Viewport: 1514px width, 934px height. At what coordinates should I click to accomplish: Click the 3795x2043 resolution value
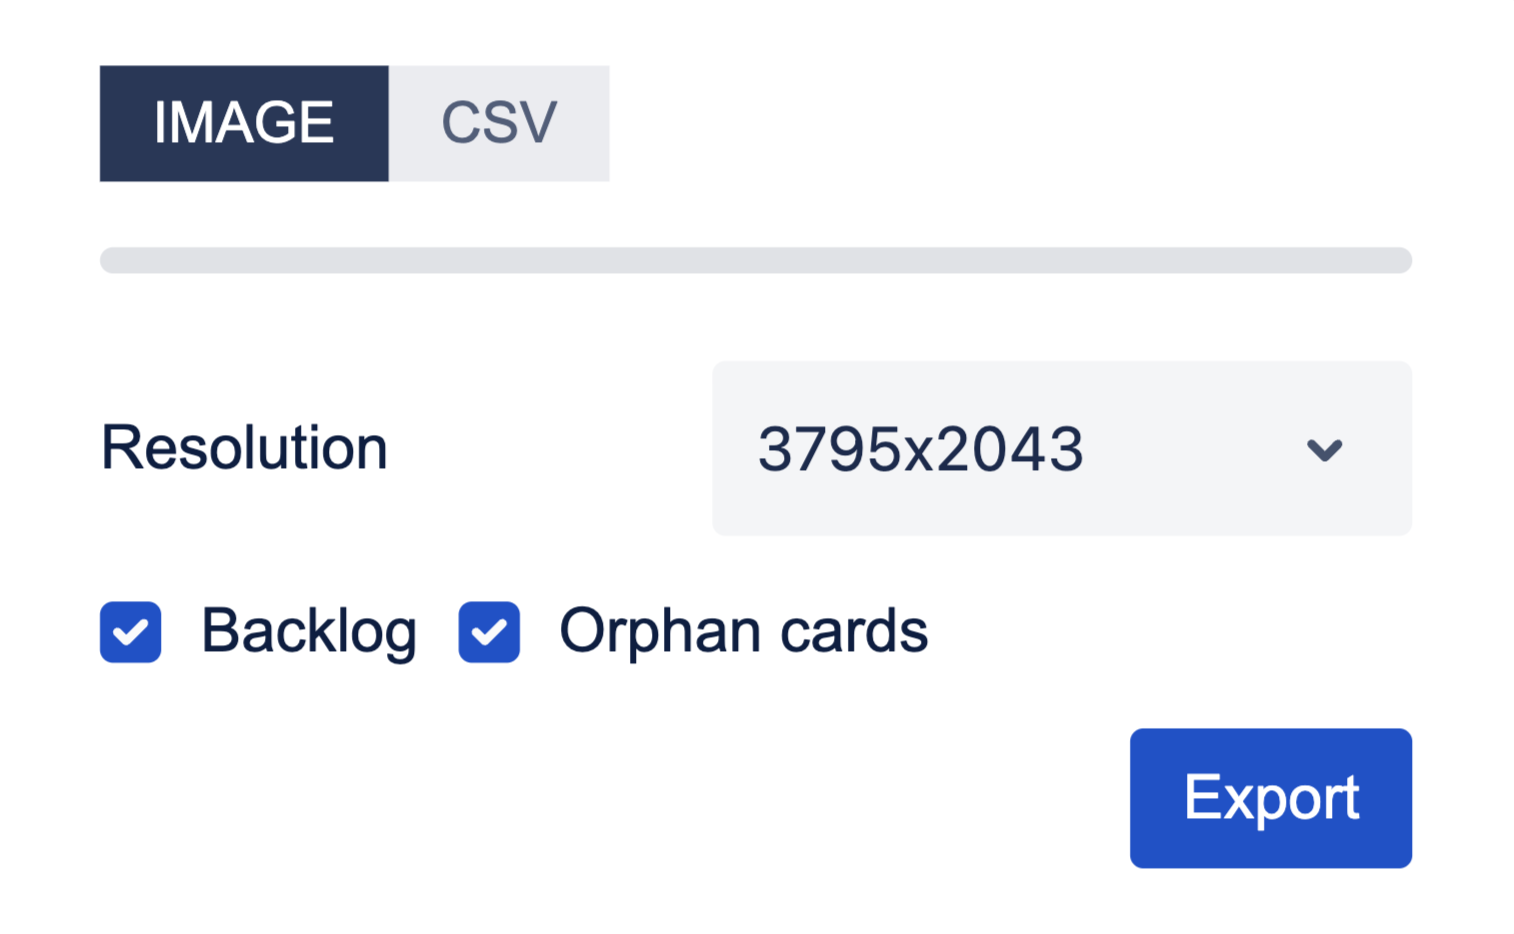click(920, 449)
